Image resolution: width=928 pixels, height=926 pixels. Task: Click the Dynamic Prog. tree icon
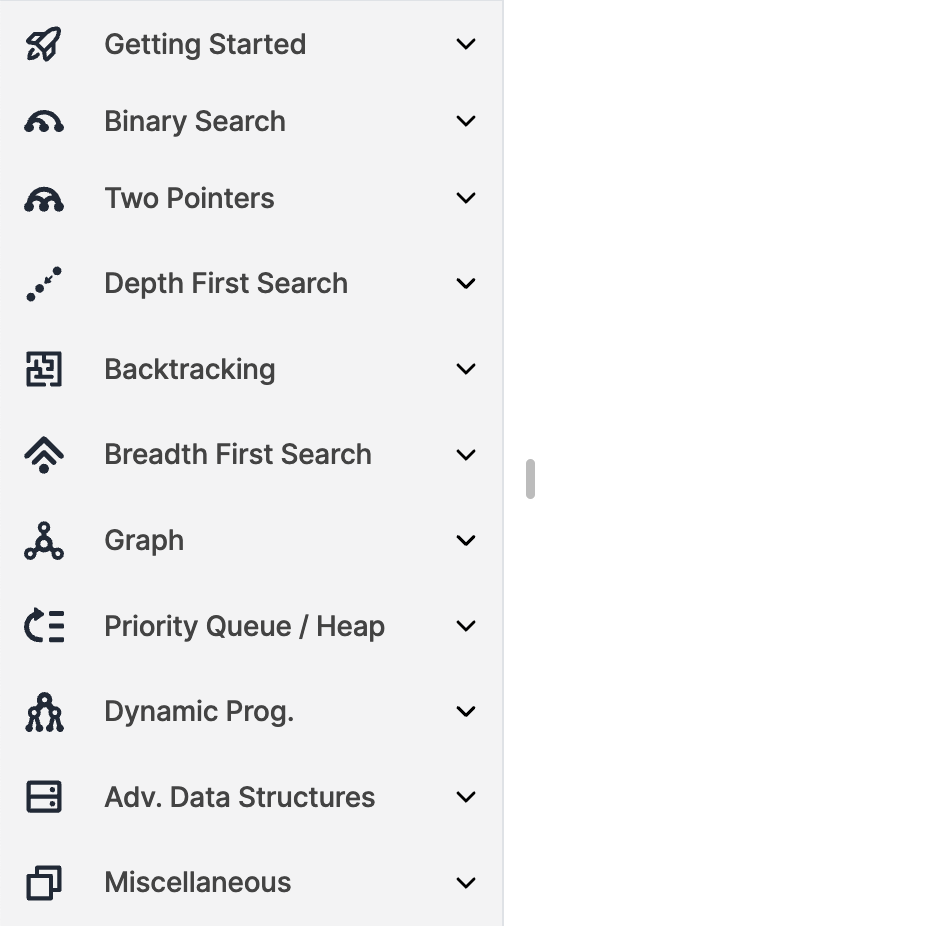43,710
